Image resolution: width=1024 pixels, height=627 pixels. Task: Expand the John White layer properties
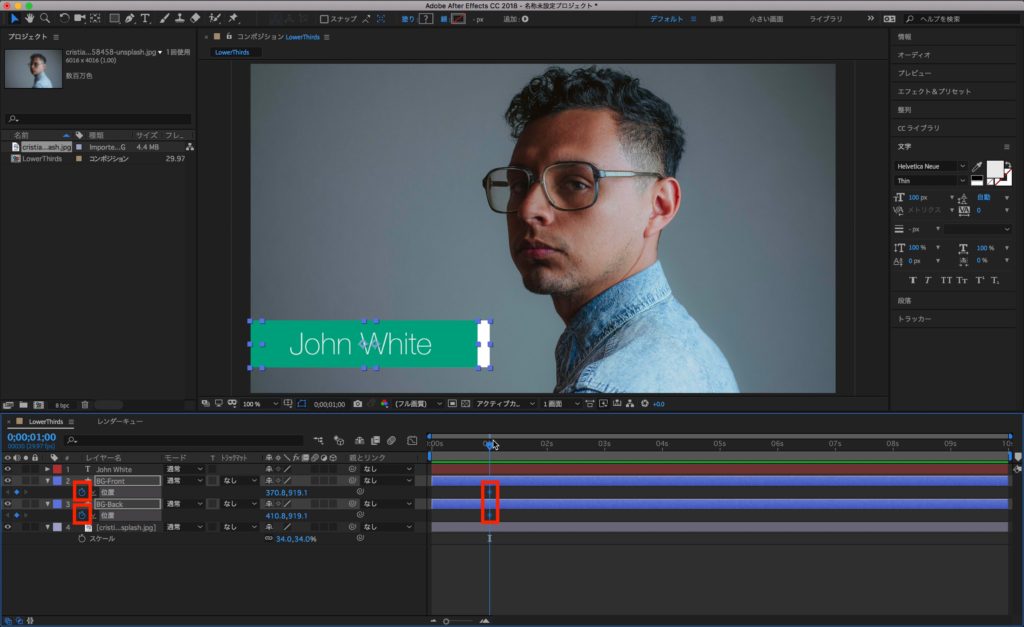[47, 469]
